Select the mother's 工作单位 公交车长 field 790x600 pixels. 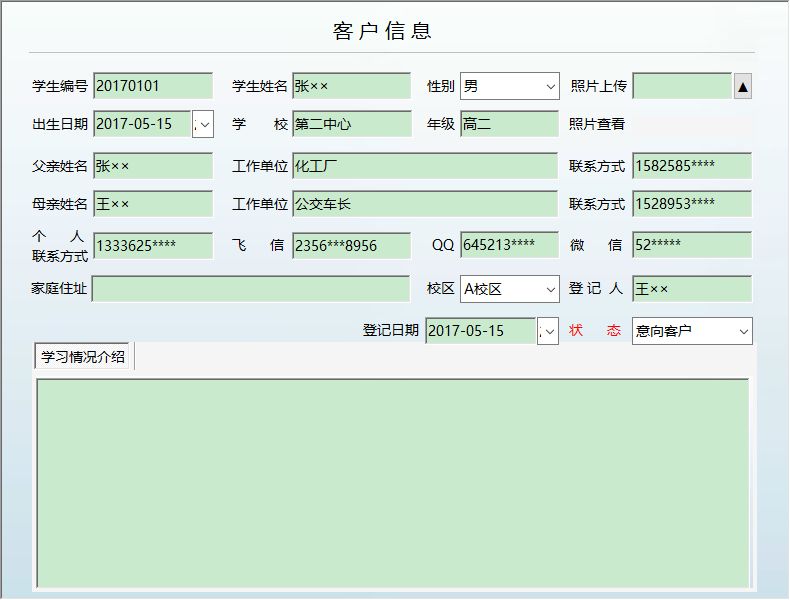coord(425,204)
